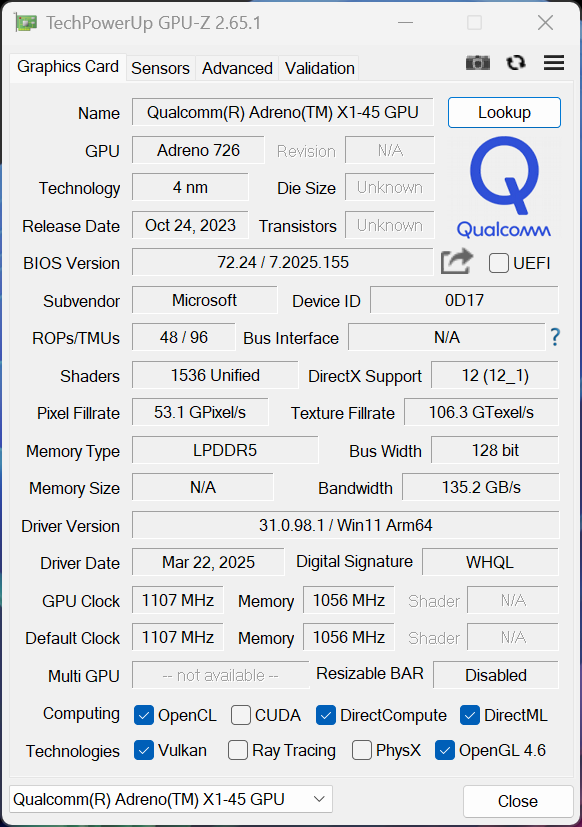Toggle the Vulkan checkbox

click(144, 750)
